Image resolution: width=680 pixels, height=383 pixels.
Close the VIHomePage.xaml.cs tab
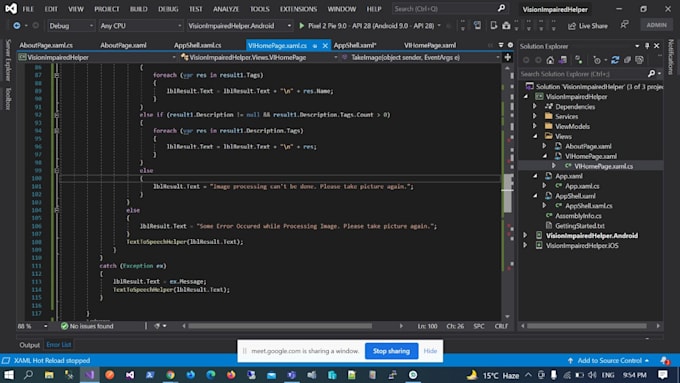coord(325,46)
